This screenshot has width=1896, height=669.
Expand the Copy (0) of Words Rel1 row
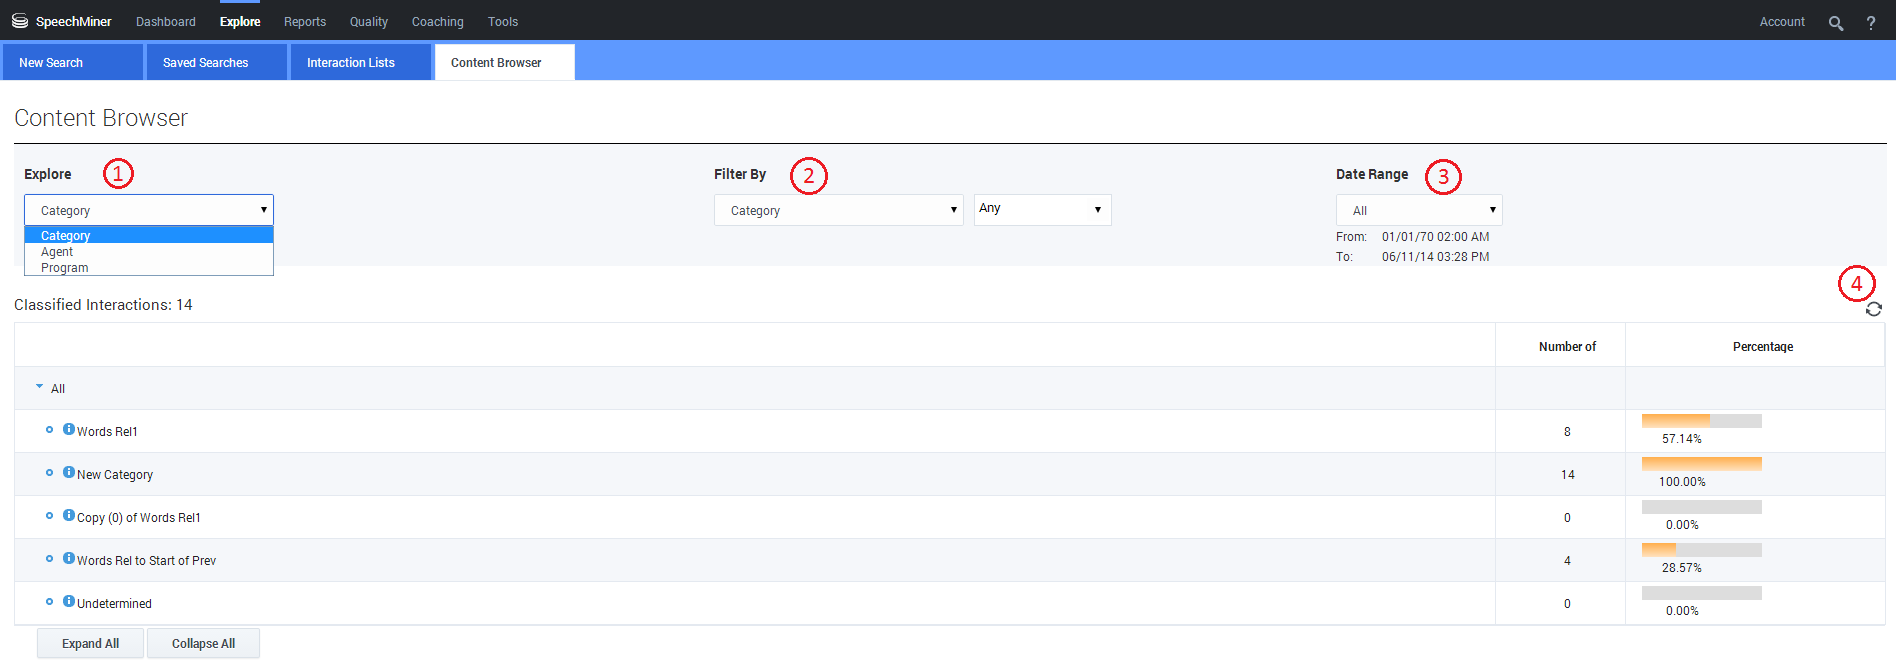point(49,516)
